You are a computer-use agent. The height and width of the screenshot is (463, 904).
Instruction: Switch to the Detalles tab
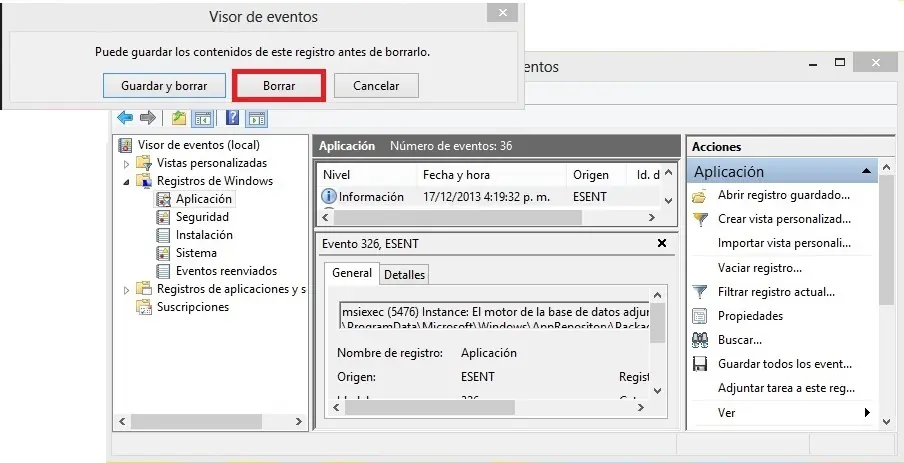coord(404,274)
